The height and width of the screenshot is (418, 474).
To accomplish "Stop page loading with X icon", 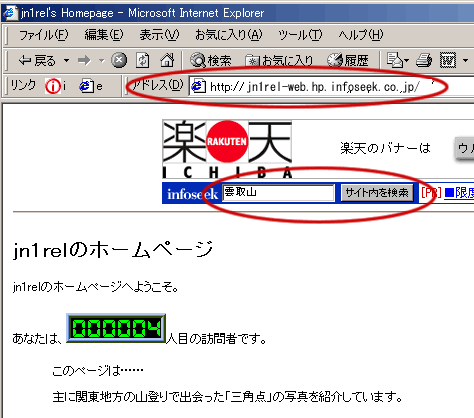I will tap(119, 61).
